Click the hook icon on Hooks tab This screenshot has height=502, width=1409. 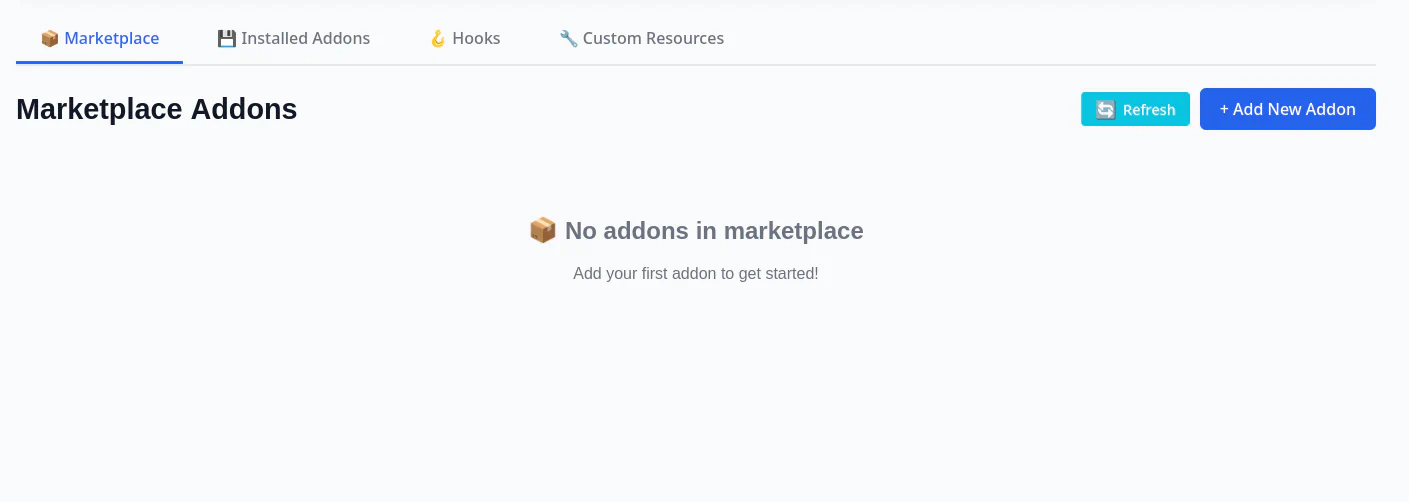(x=438, y=39)
